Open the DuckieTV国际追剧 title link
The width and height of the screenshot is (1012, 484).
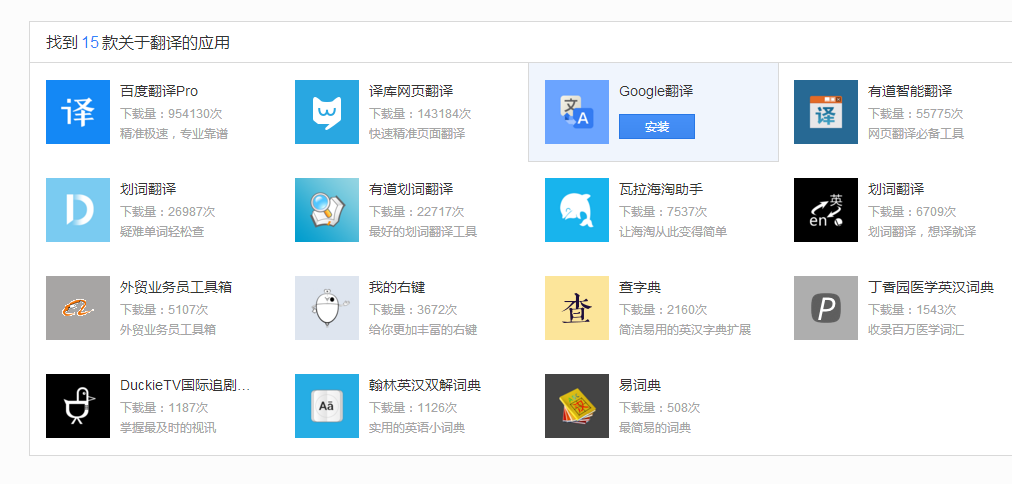[x=185, y=385]
